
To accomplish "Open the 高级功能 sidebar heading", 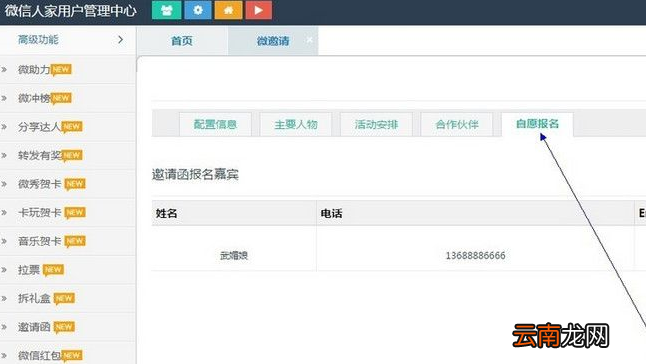I will click(38, 40).
